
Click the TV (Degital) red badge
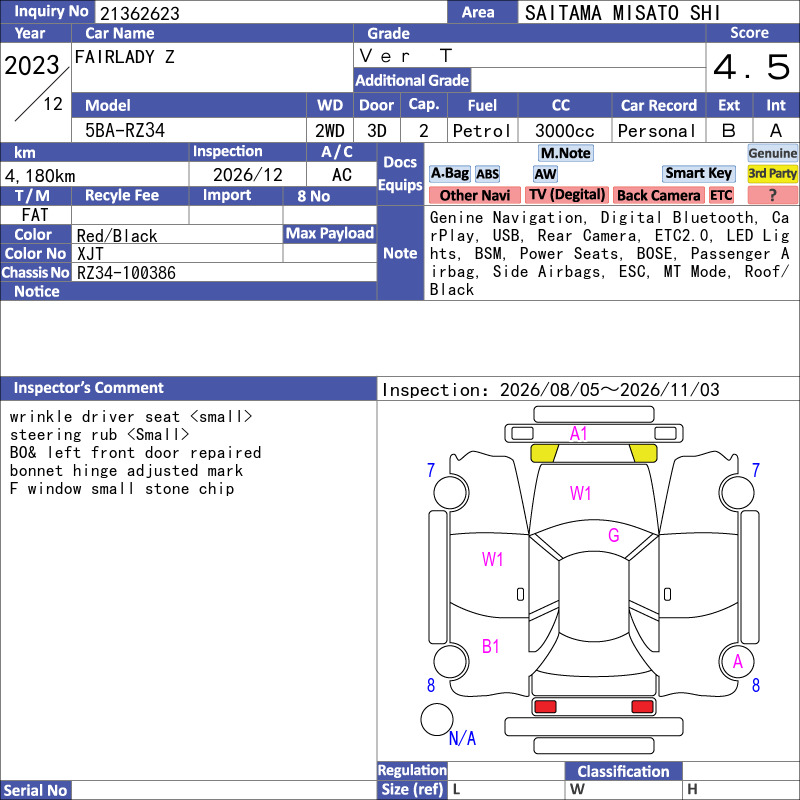(x=567, y=195)
